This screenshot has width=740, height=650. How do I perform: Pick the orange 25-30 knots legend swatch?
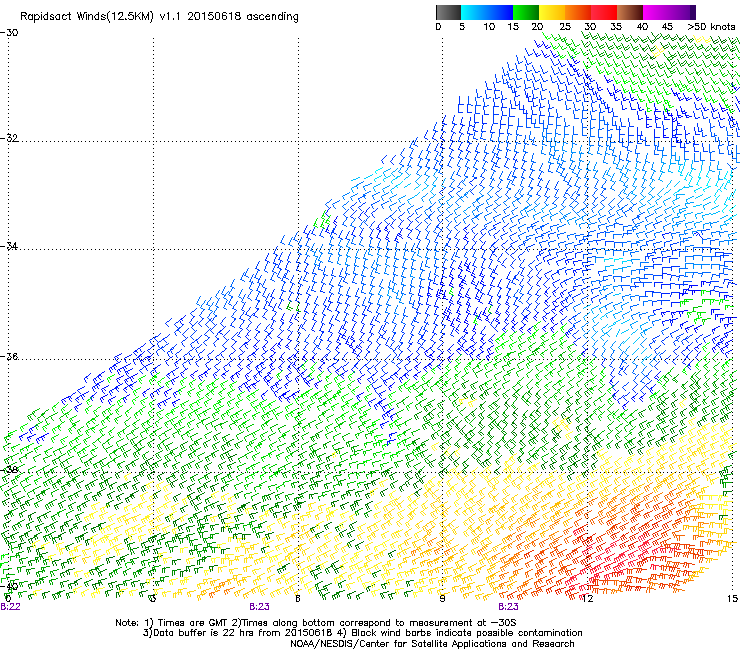click(x=578, y=12)
